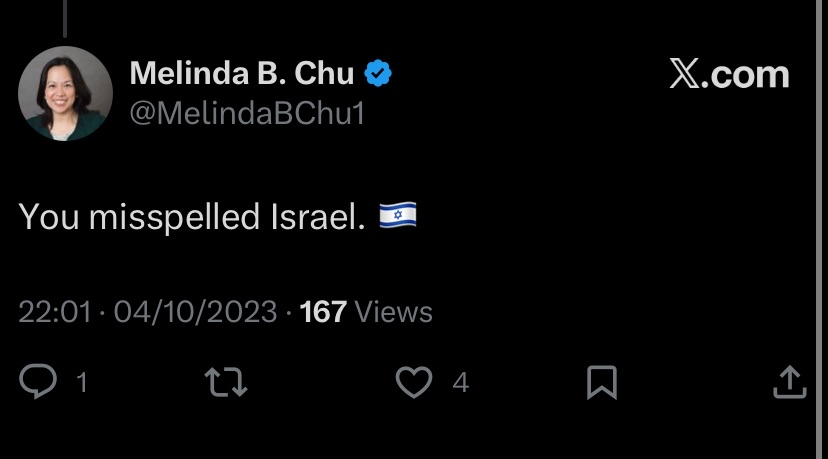Viewport: 828px width, 459px height.
Task: Click the Israel flag emoji in tweet
Action: [x=398, y=215]
